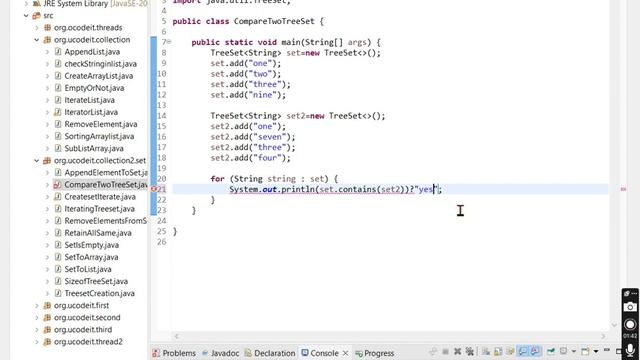Click the class name CompareTwoTreeSet in code
Image resolution: width=640 pixels, height=360 pixels.
[x=274, y=21]
